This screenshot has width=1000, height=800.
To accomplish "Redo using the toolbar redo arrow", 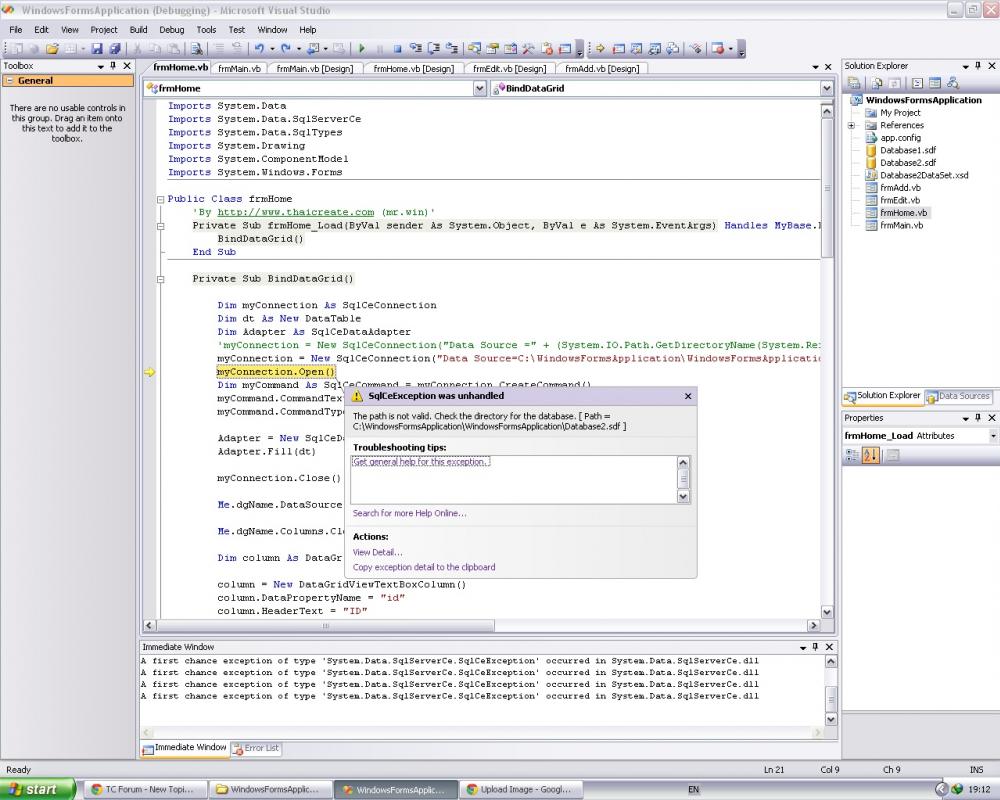I will pos(286,48).
